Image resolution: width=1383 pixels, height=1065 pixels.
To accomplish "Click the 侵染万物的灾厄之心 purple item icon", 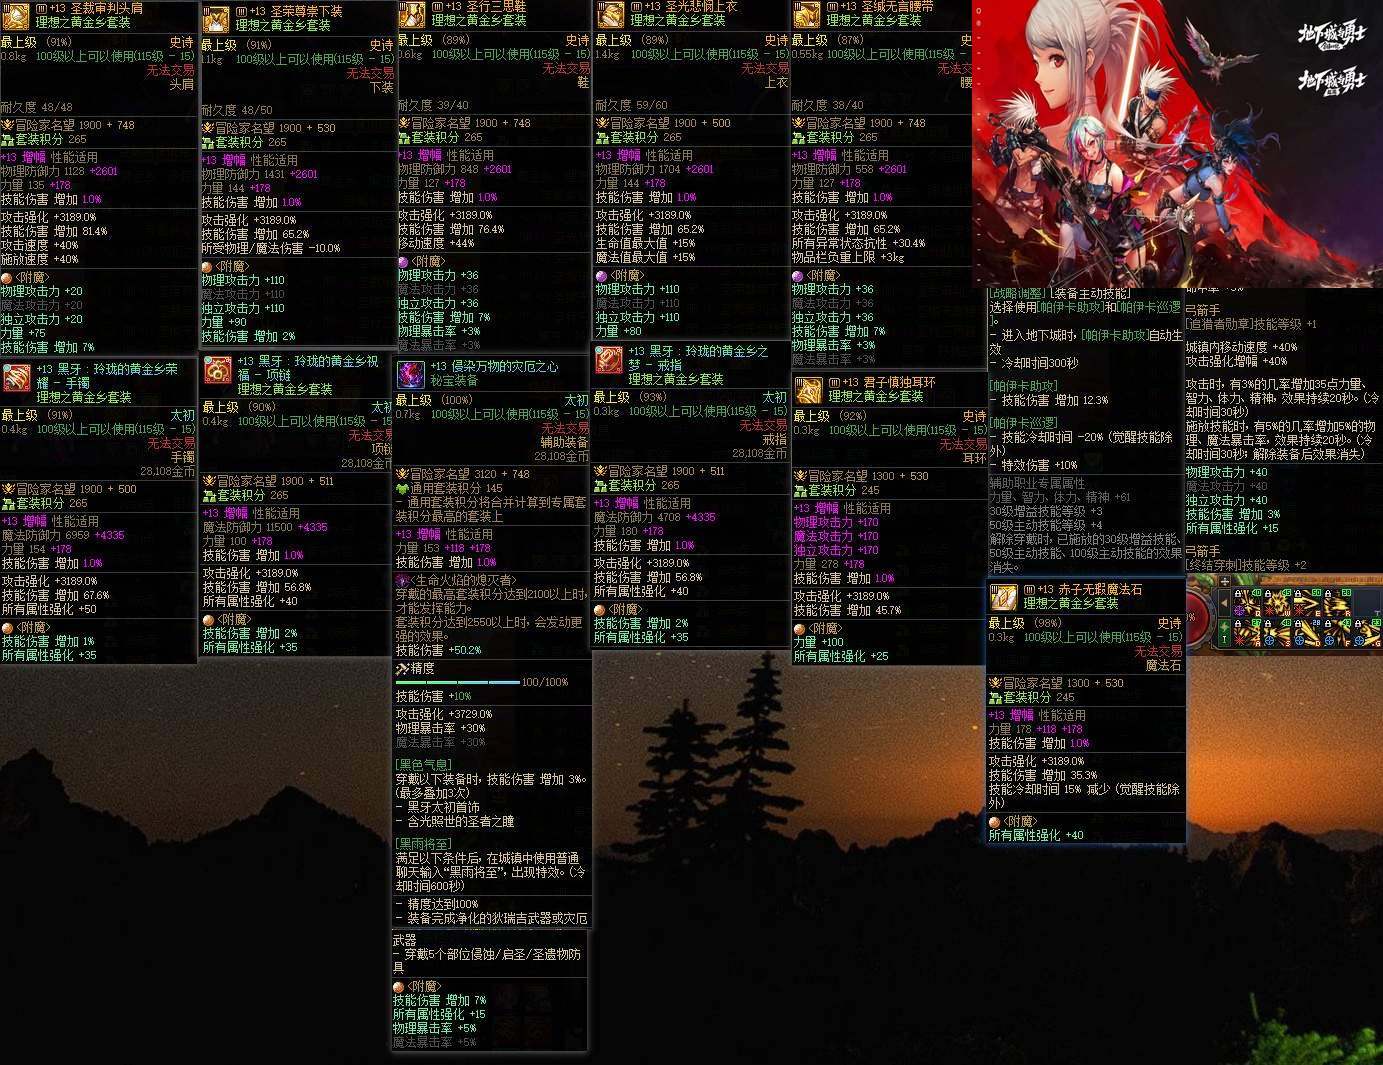I will (411, 374).
